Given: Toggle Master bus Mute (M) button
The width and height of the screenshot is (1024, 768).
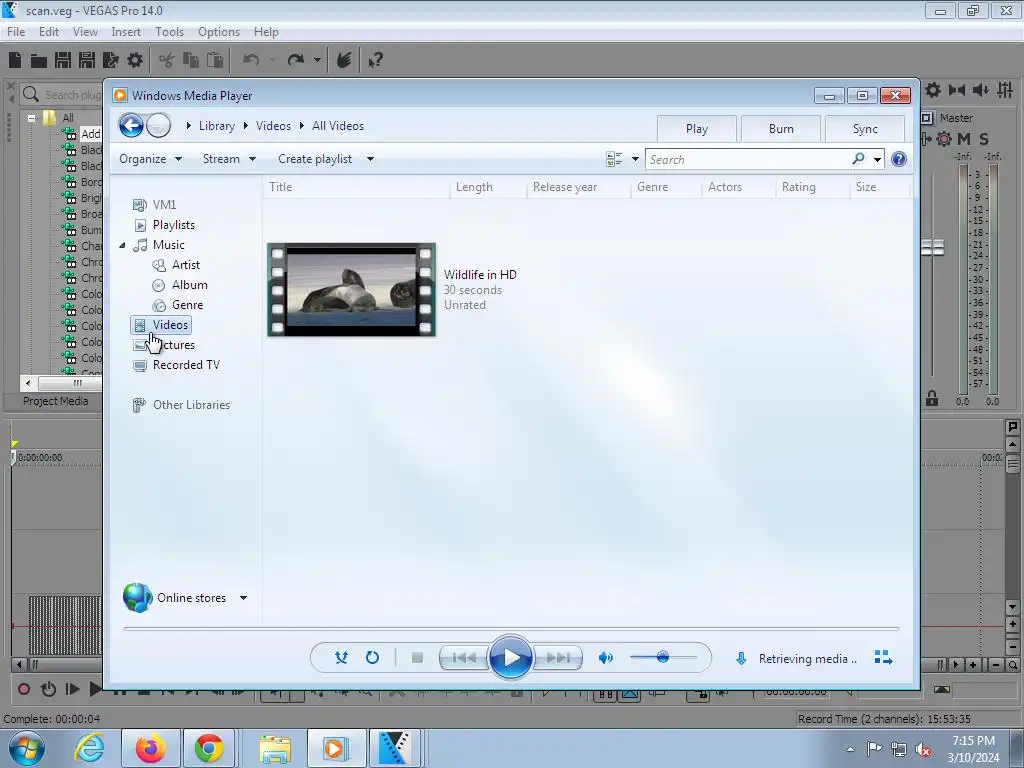Looking at the screenshot, I should coord(963,138).
